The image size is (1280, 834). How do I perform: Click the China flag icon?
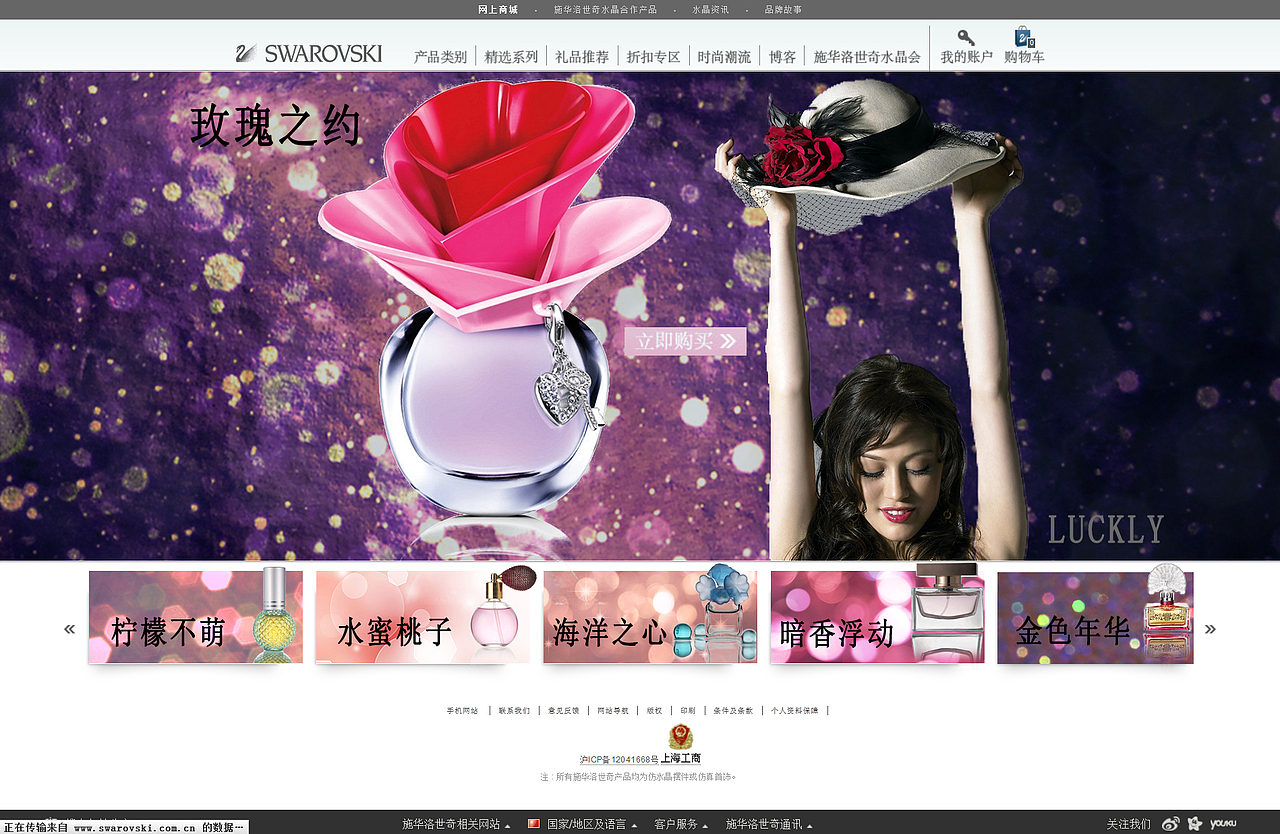pos(534,824)
